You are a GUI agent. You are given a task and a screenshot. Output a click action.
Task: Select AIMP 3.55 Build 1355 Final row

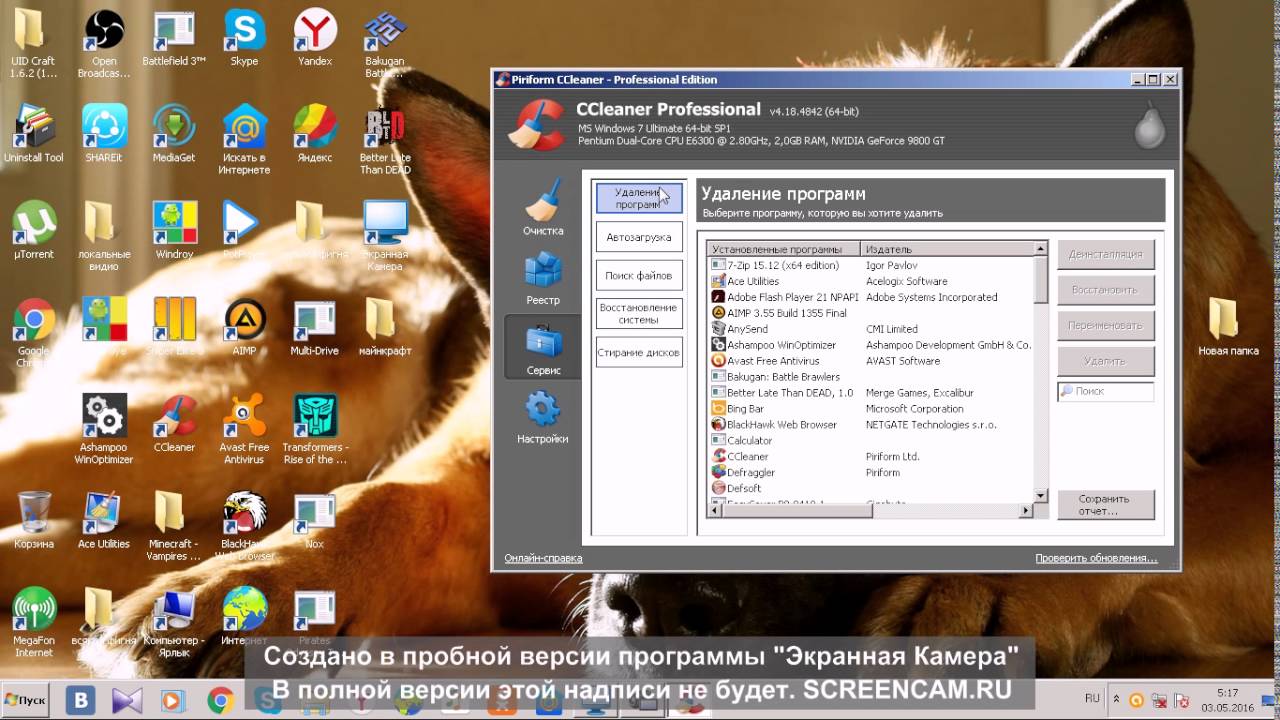pyautogui.click(x=870, y=313)
